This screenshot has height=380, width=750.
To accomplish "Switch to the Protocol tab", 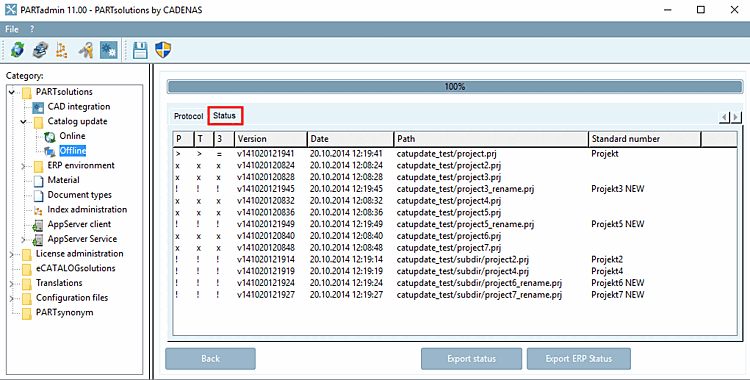I will [188, 116].
